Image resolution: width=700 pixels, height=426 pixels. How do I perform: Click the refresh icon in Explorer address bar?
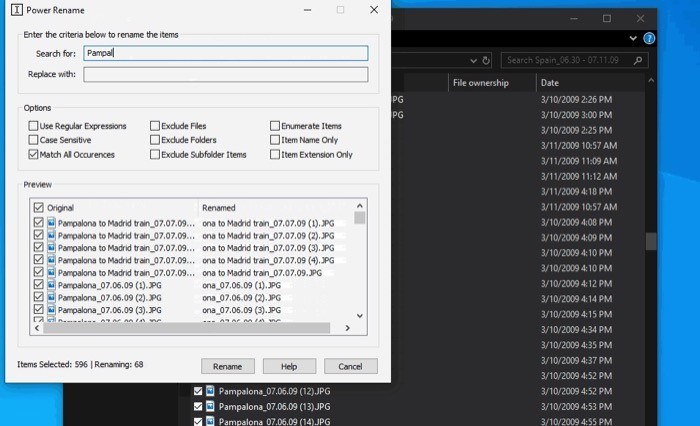486,60
